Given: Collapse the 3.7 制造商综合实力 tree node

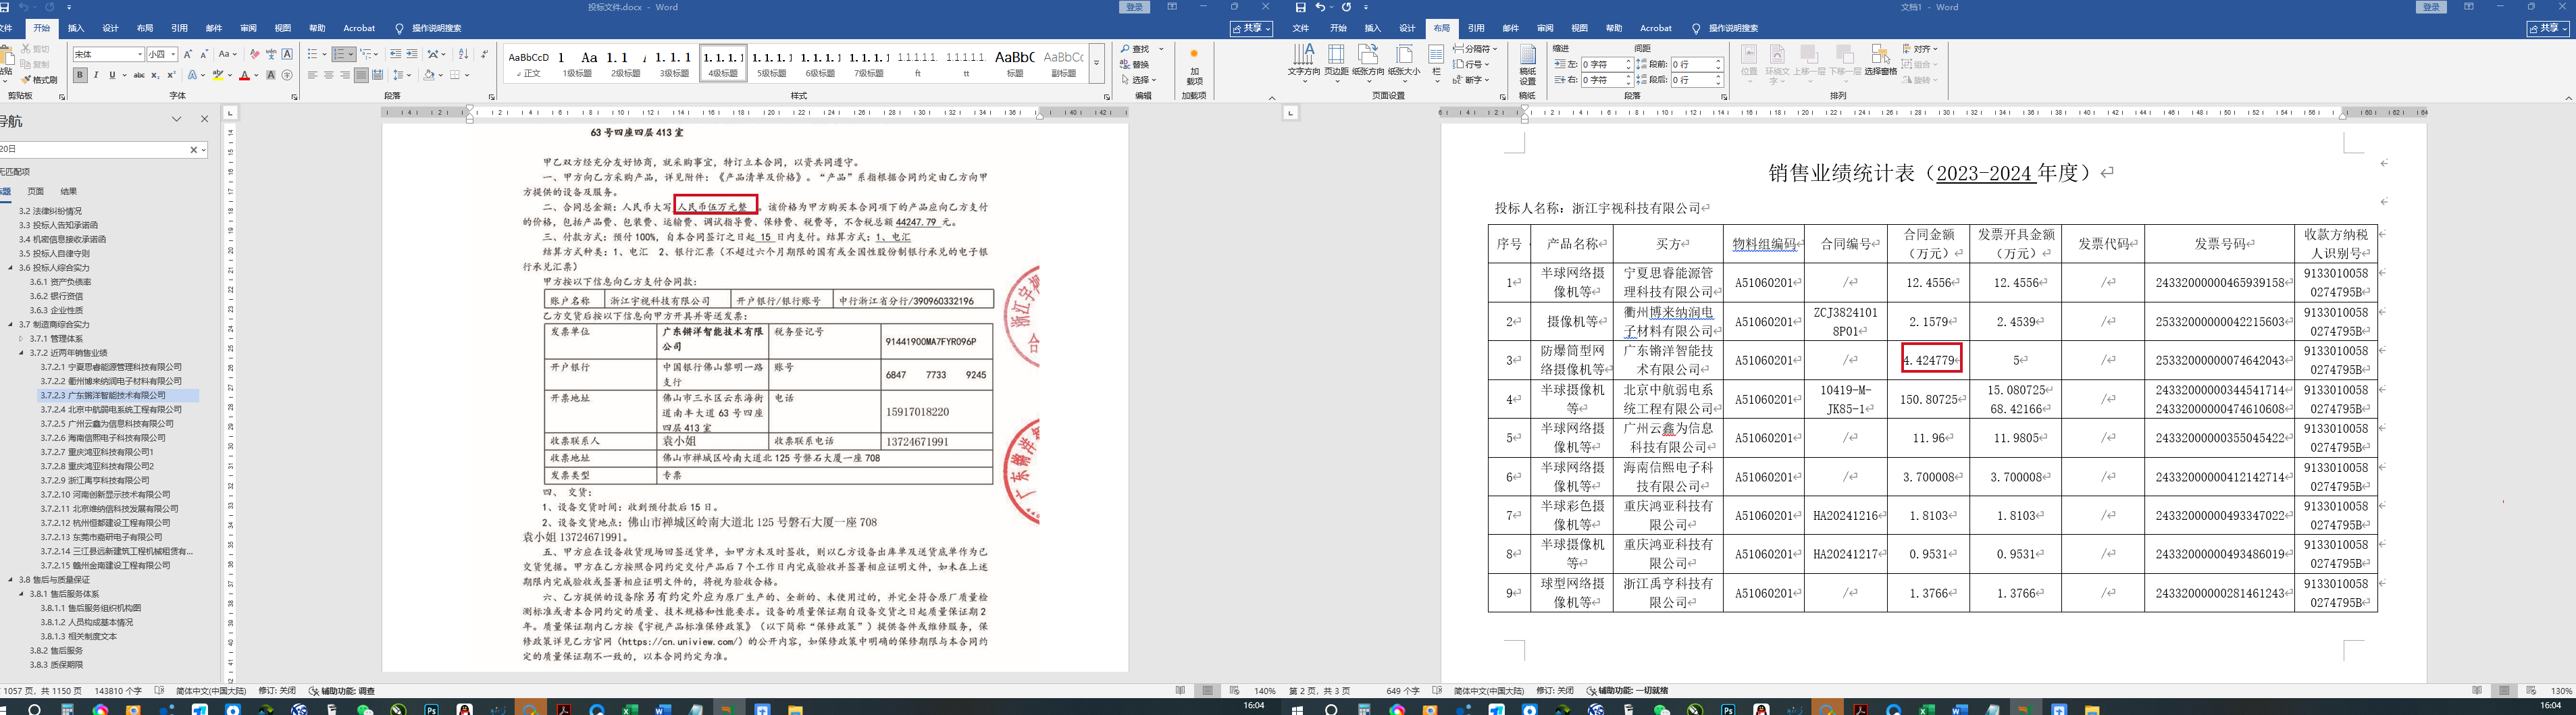Looking at the screenshot, I should [x=10, y=324].
